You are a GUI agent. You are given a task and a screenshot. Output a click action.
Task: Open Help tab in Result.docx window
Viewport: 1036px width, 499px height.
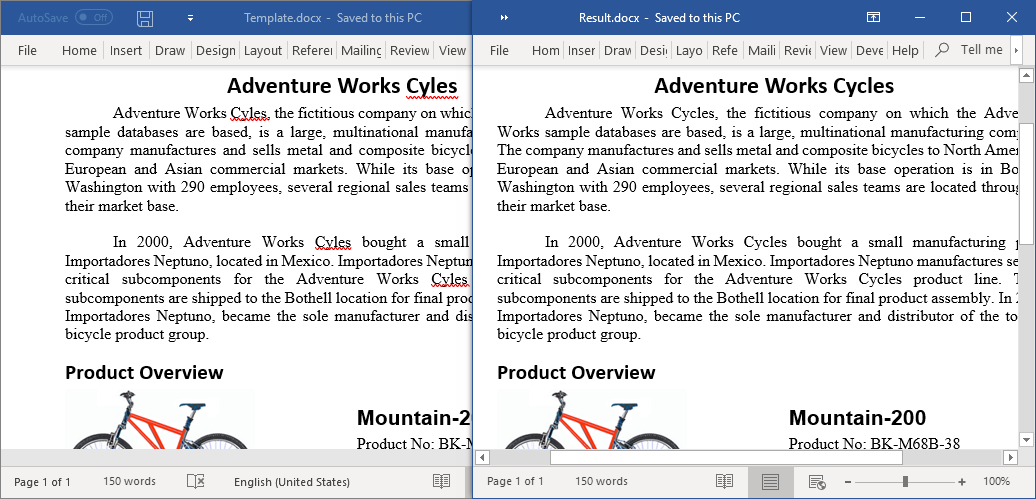905,50
